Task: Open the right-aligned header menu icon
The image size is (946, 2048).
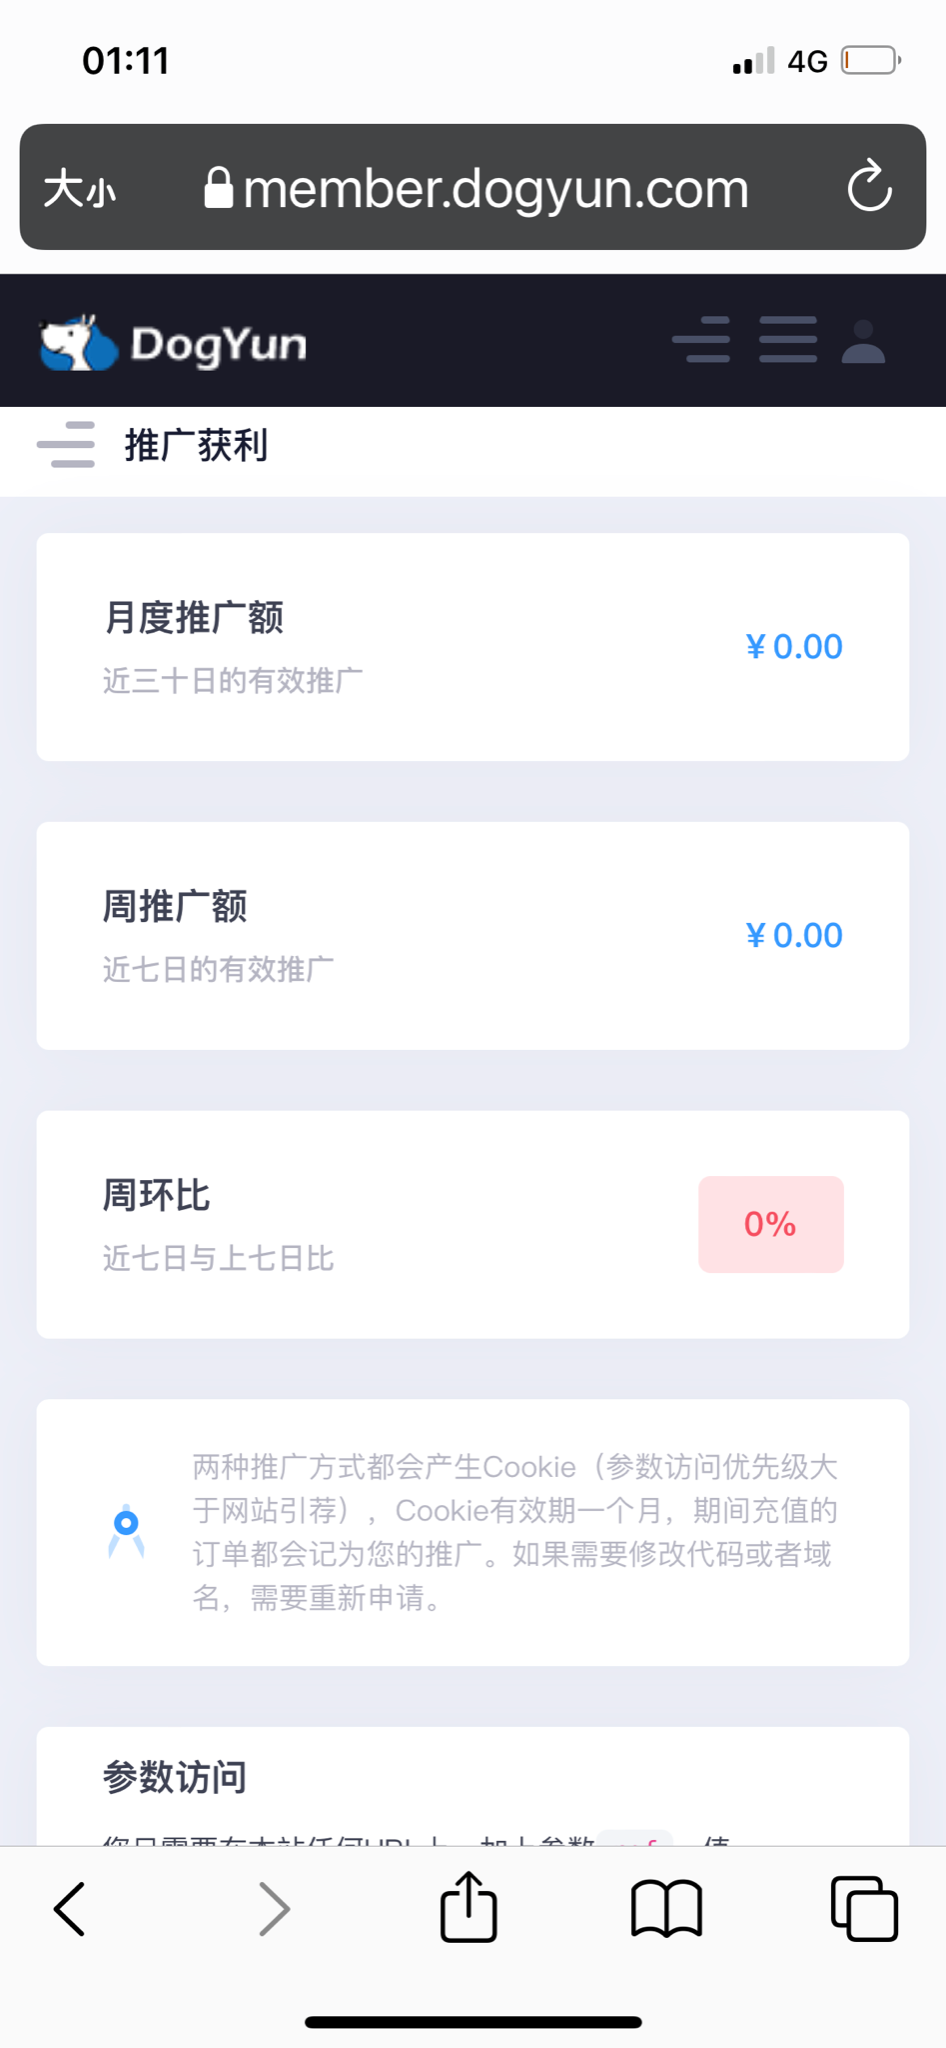Action: [701, 340]
